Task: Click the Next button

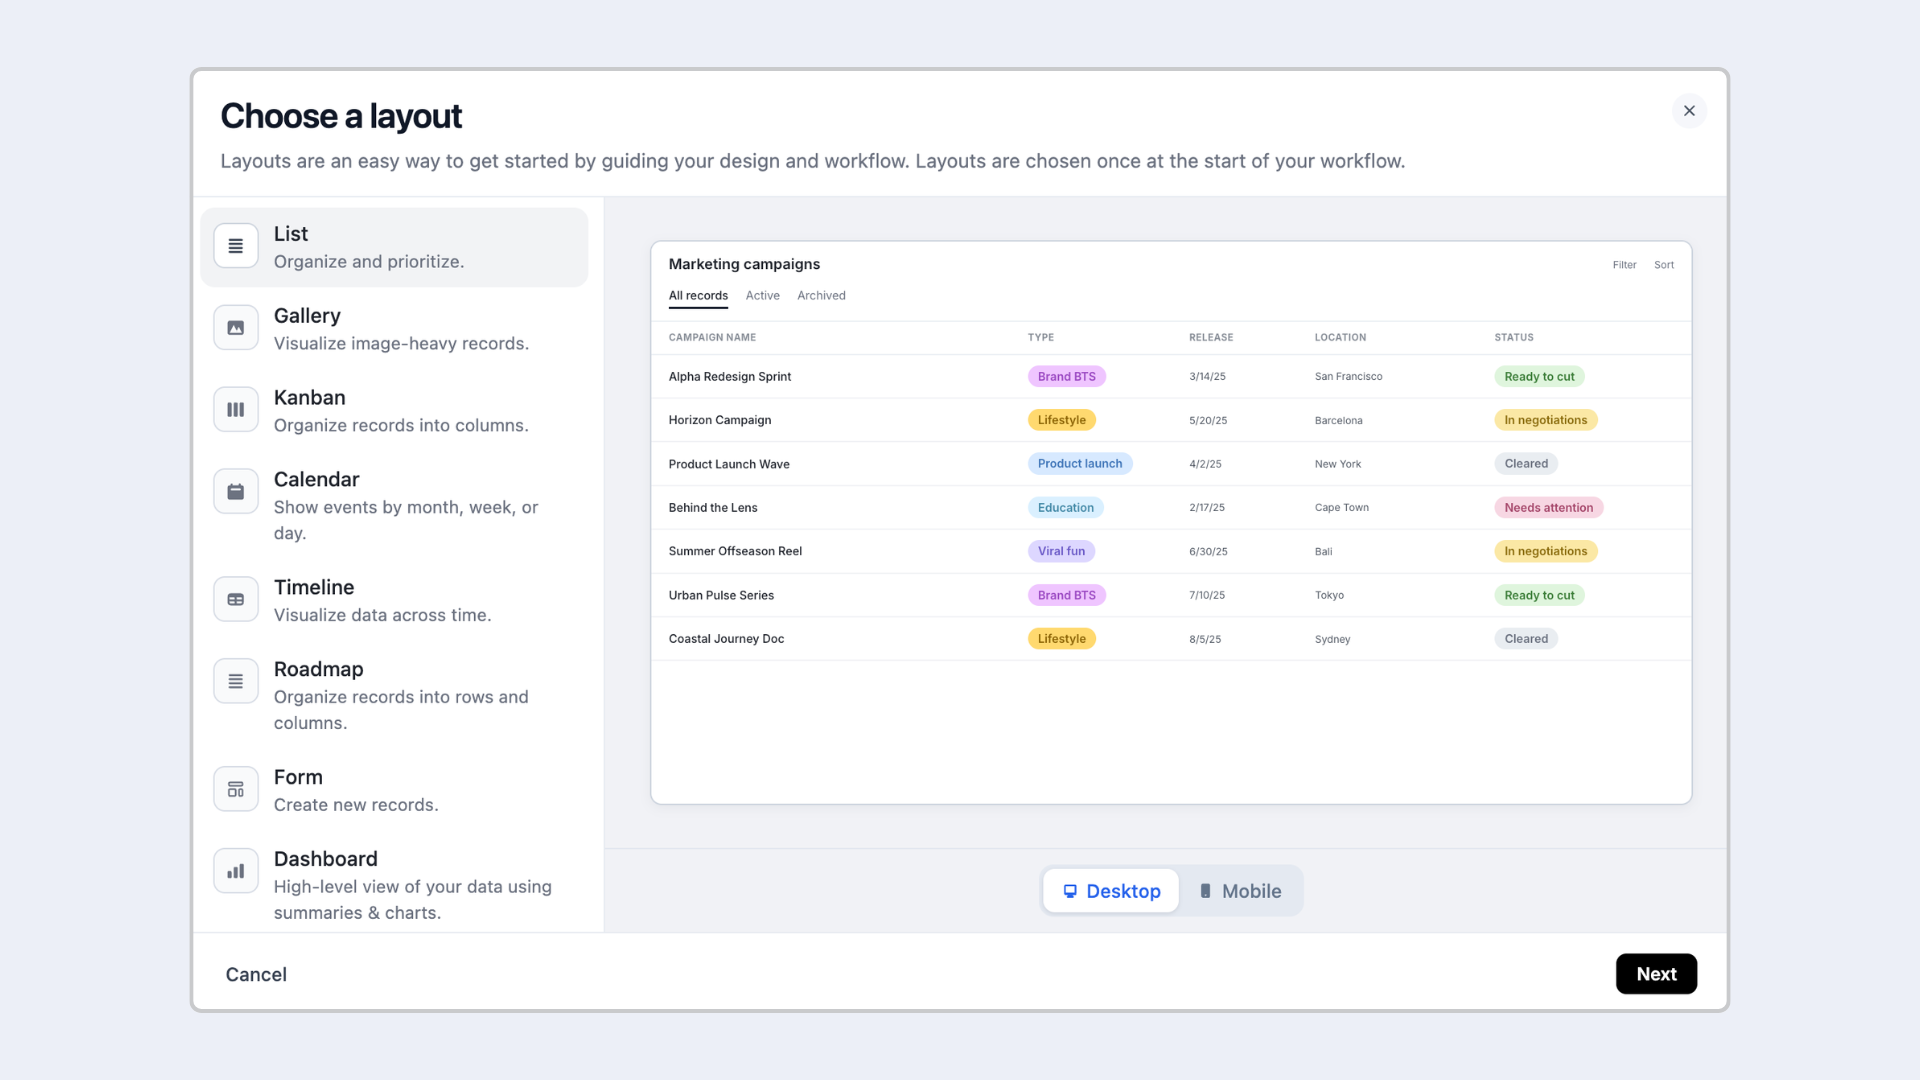Action: coord(1656,974)
